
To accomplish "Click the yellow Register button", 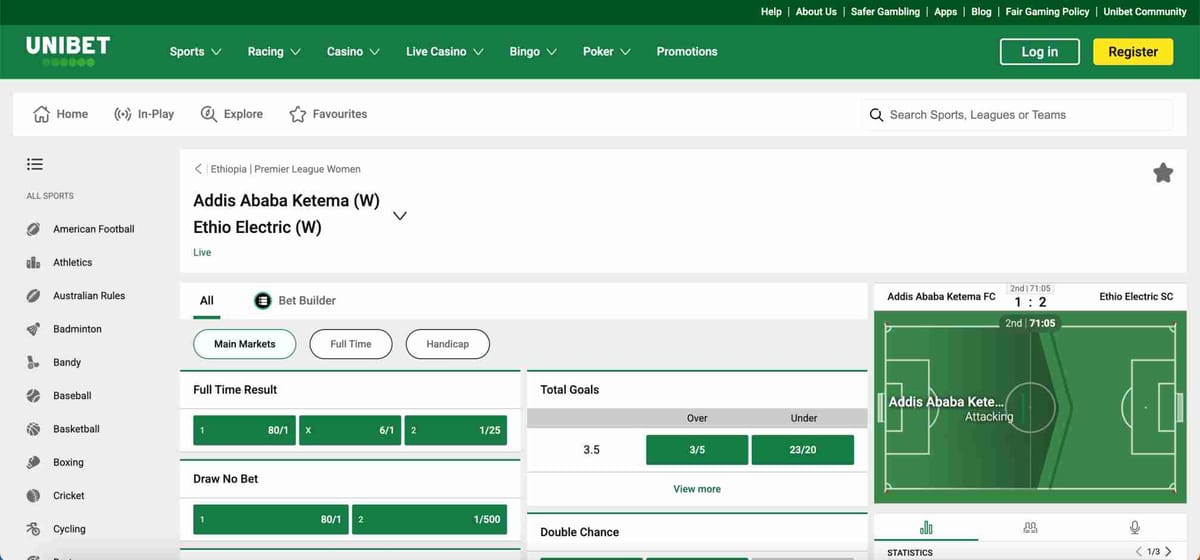I will (x=1133, y=52).
